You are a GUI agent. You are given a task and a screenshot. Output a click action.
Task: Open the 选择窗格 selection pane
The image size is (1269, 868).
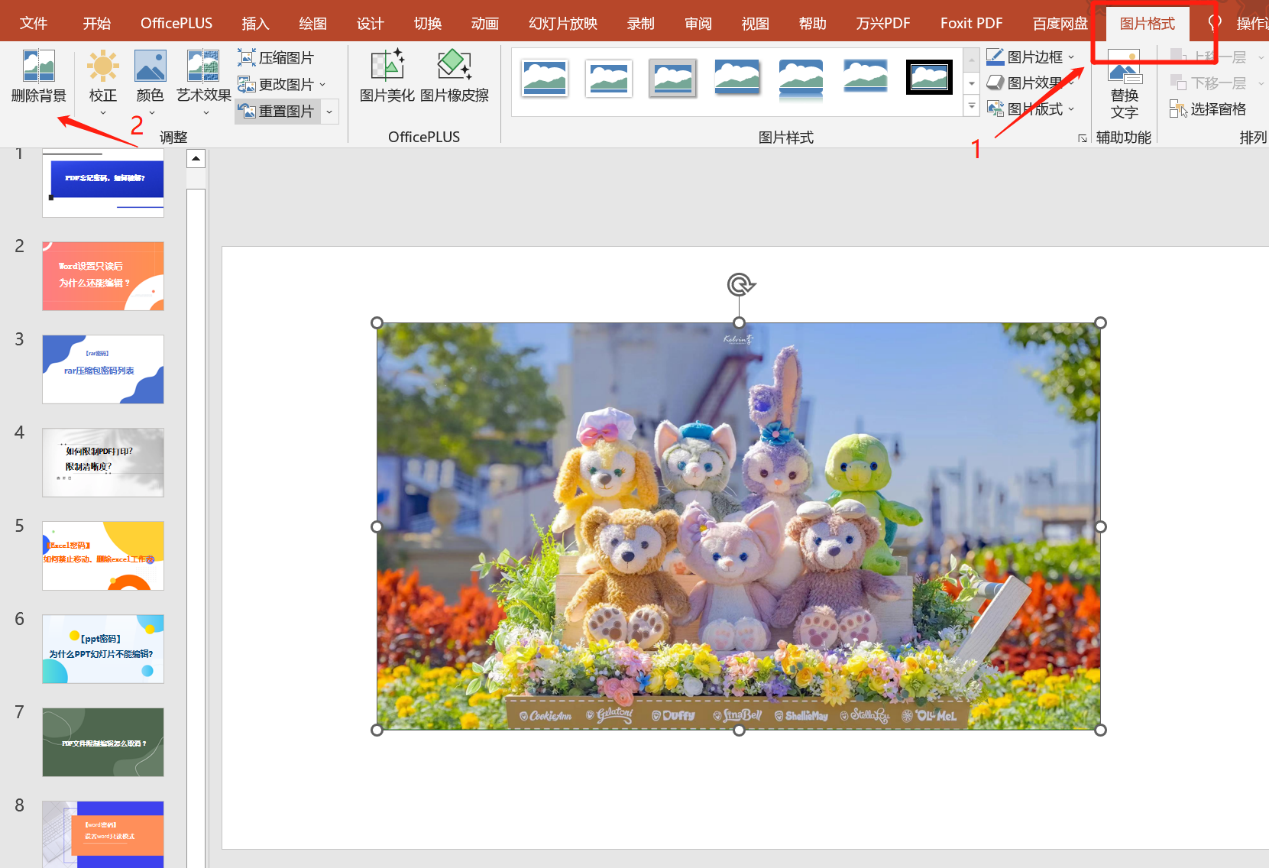pyautogui.click(x=1208, y=109)
